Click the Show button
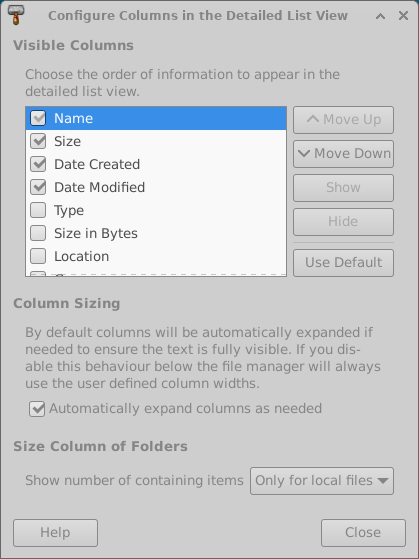The height and width of the screenshot is (559, 419). coord(343,188)
